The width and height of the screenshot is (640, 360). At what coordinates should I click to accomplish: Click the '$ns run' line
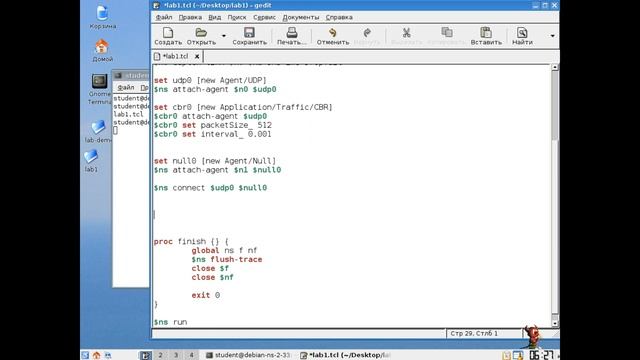pos(170,322)
